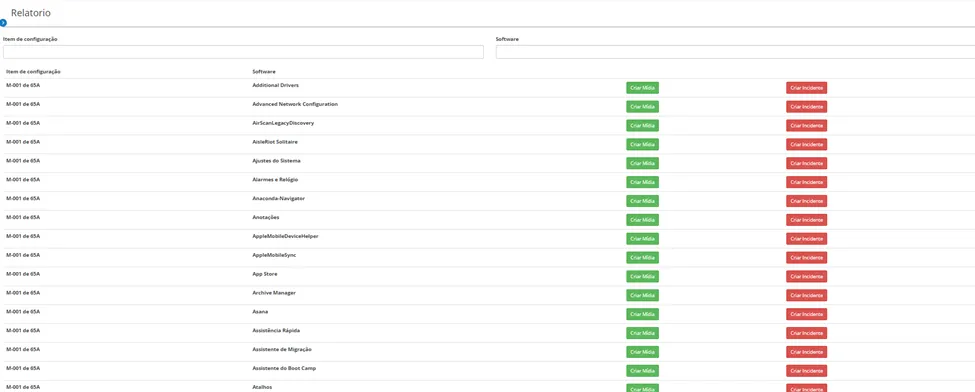Click the Ajustes do Sistema text
Viewport: 975px width, 392px height.
(x=277, y=161)
